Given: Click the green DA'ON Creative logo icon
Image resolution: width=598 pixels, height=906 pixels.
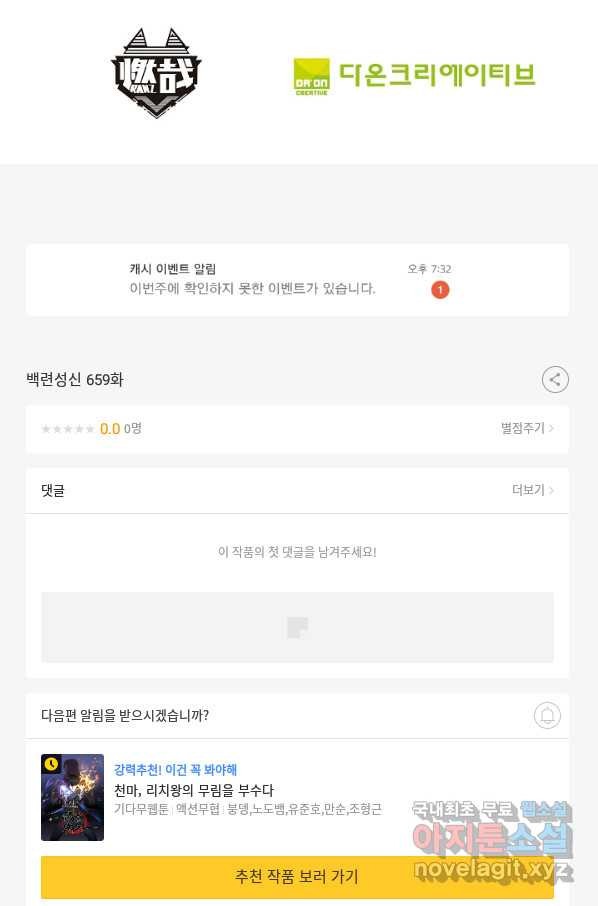Looking at the screenshot, I should (311, 76).
